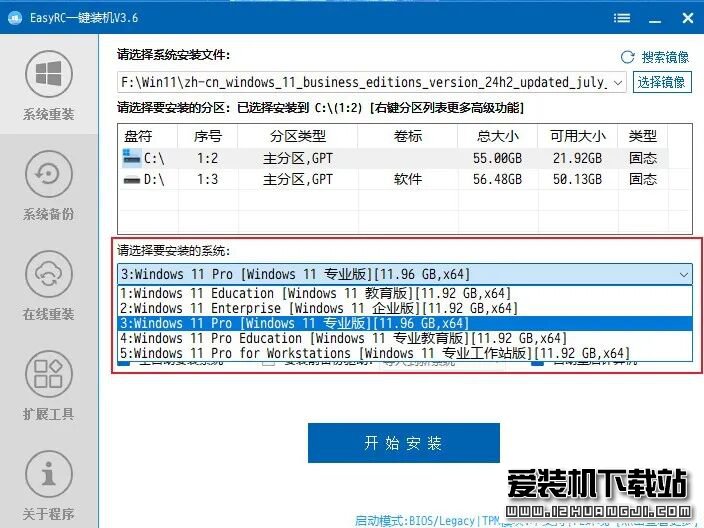Viewport: 704px width, 528px height.
Task: Click the EasyRC app logo icon
Action: (x=15, y=18)
